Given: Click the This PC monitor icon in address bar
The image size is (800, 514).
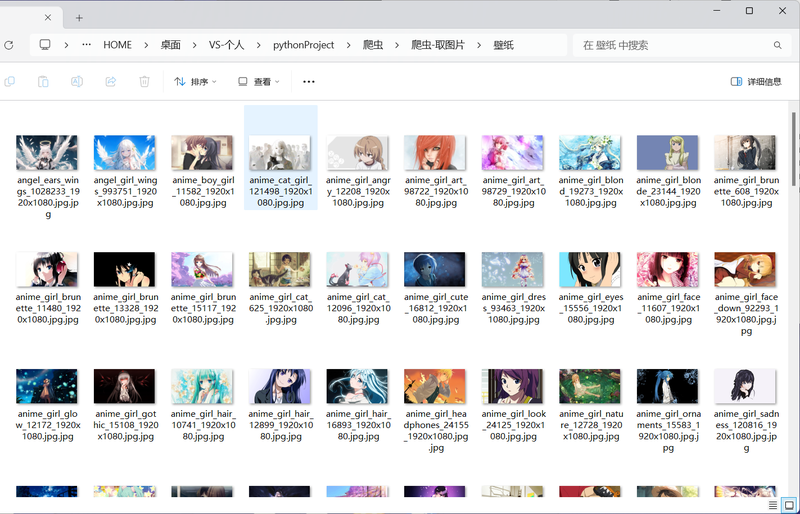Looking at the screenshot, I should [45, 45].
